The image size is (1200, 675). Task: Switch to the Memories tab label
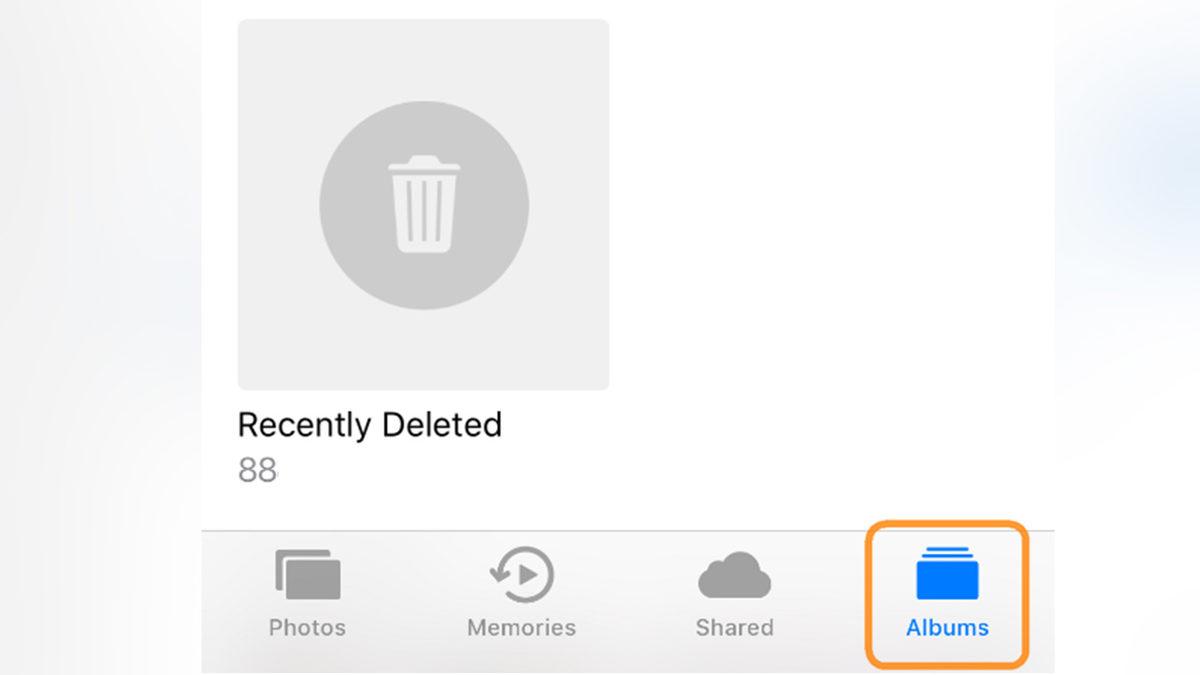[x=522, y=628]
